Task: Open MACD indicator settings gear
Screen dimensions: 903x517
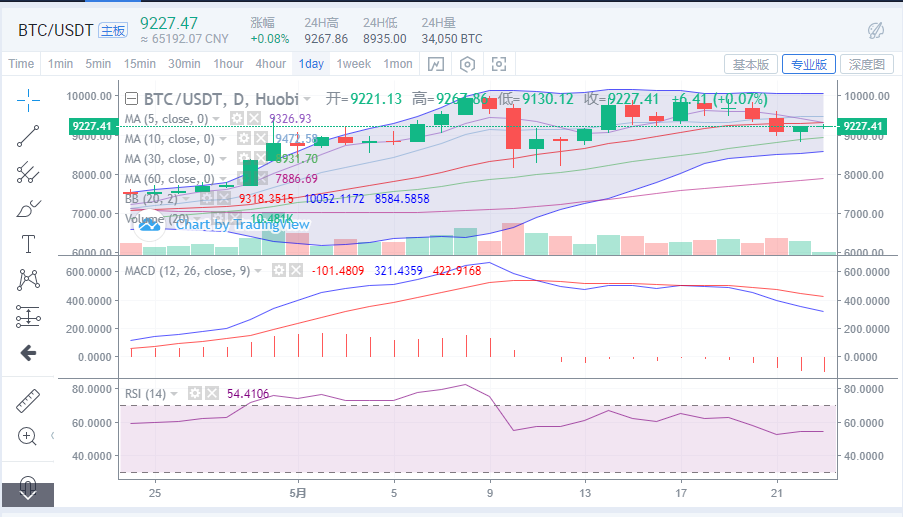Action: [x=279, y=270]
